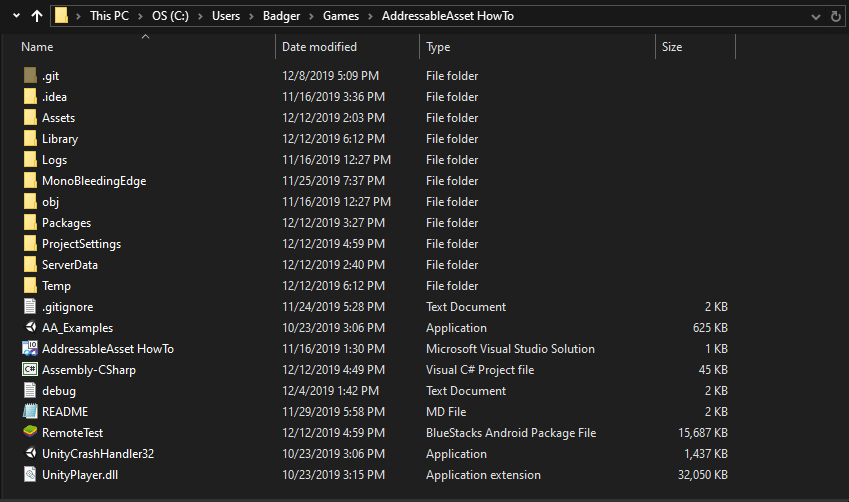Click the 'BlueStacks Android Package File' type cell
The width and height of the screenshot is (849, 502).
click(511, 433)
